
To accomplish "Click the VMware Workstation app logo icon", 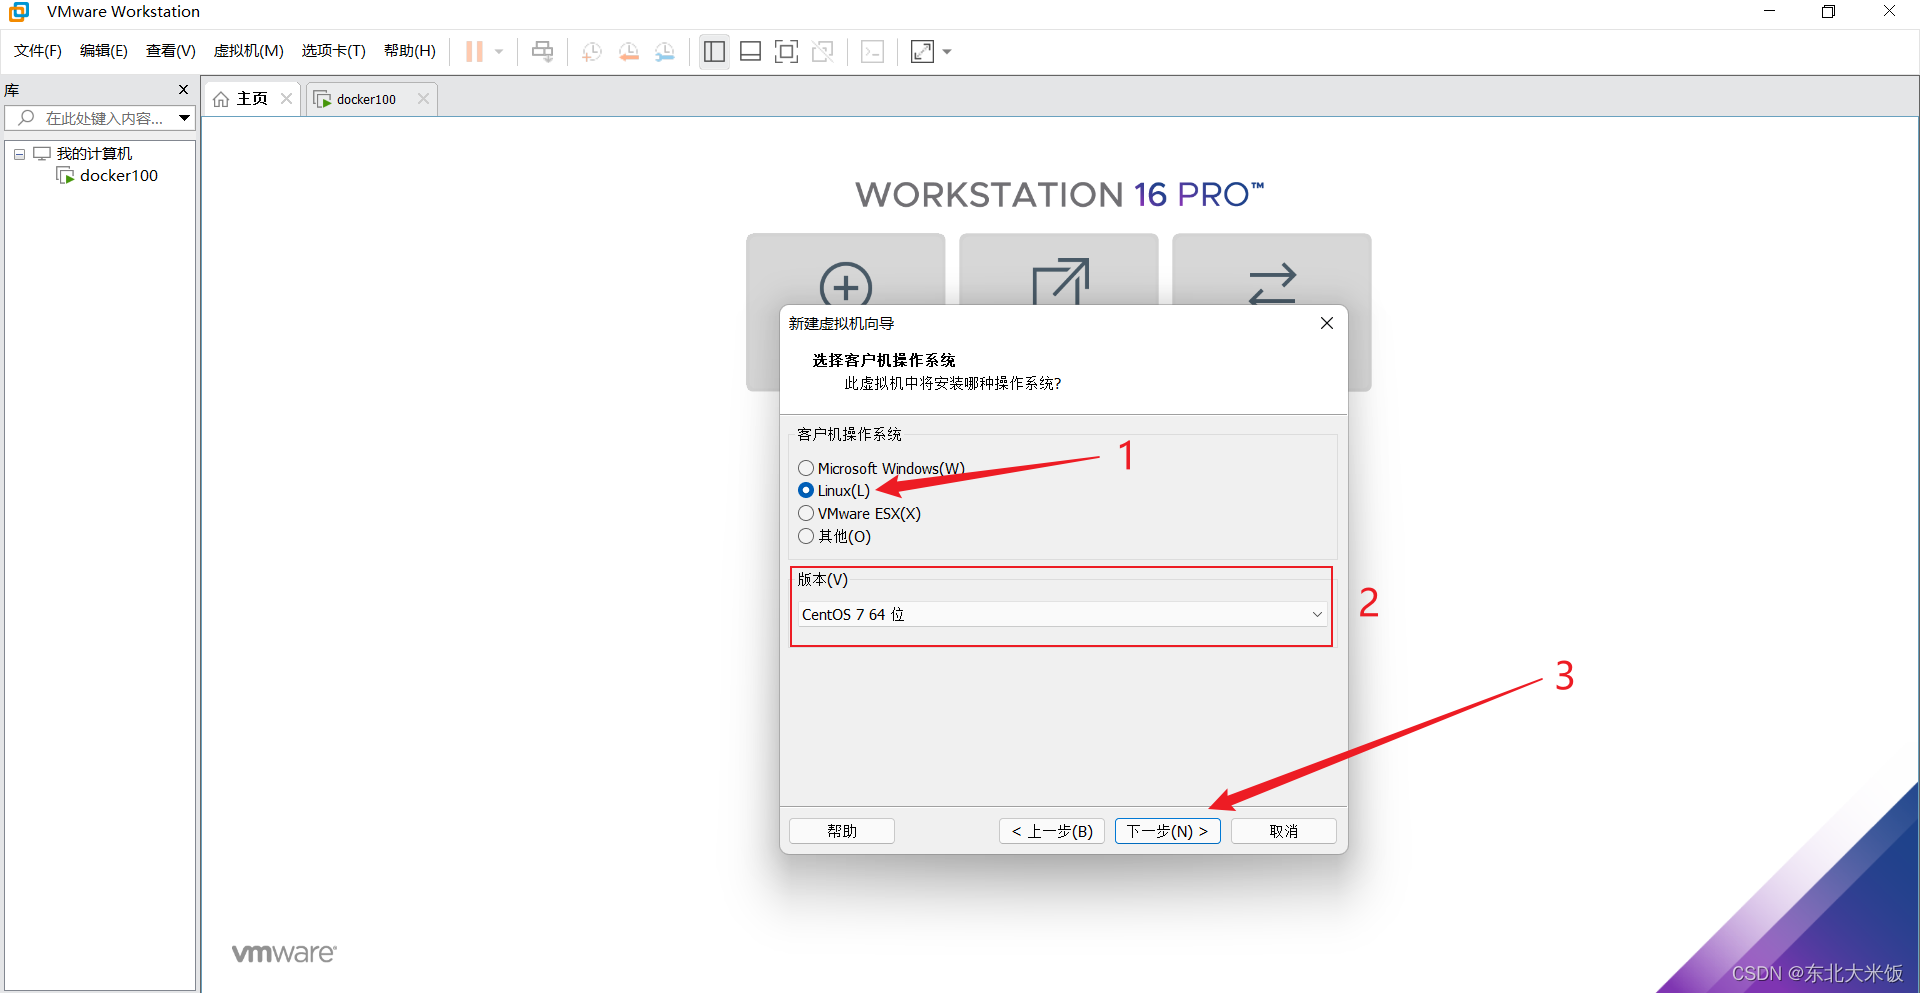I will [19, 12].
